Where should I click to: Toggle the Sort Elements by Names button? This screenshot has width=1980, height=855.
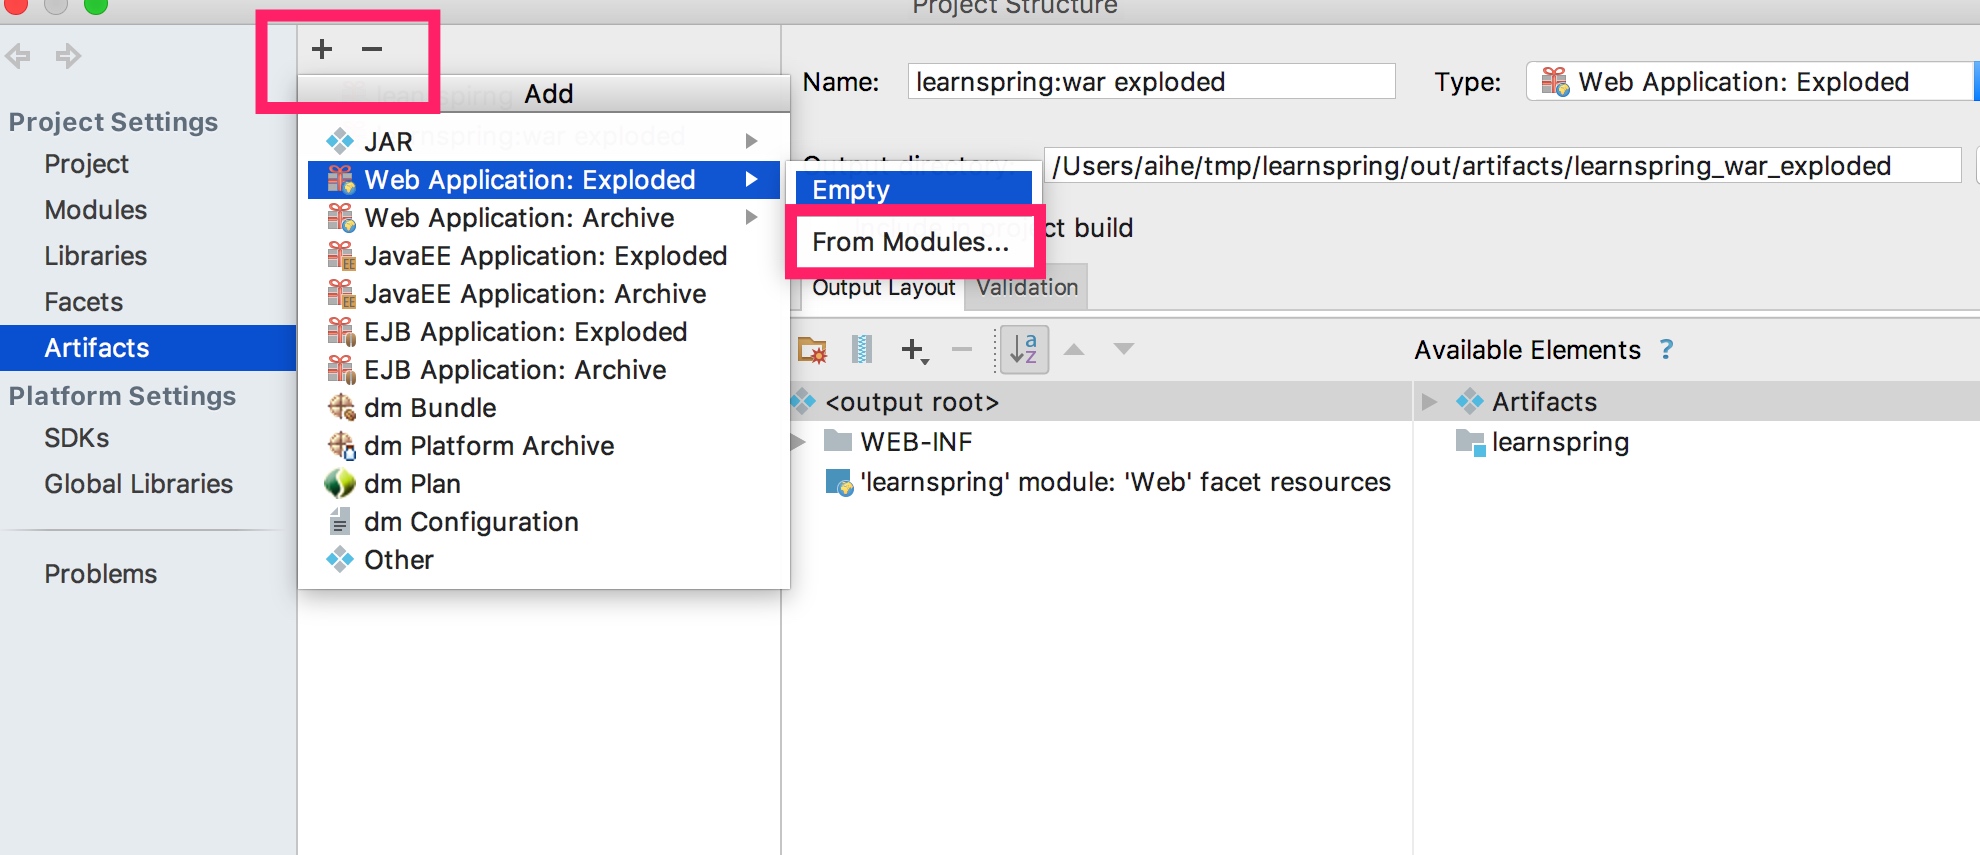point(1024,350)
